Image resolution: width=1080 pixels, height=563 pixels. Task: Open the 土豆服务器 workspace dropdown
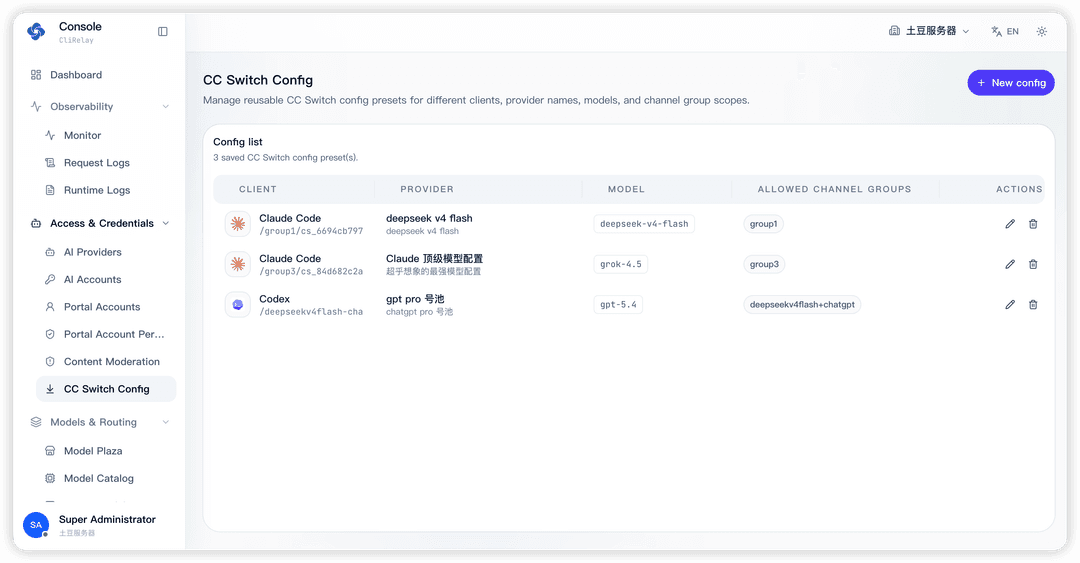pyautogui.click(x=929, y=31)
